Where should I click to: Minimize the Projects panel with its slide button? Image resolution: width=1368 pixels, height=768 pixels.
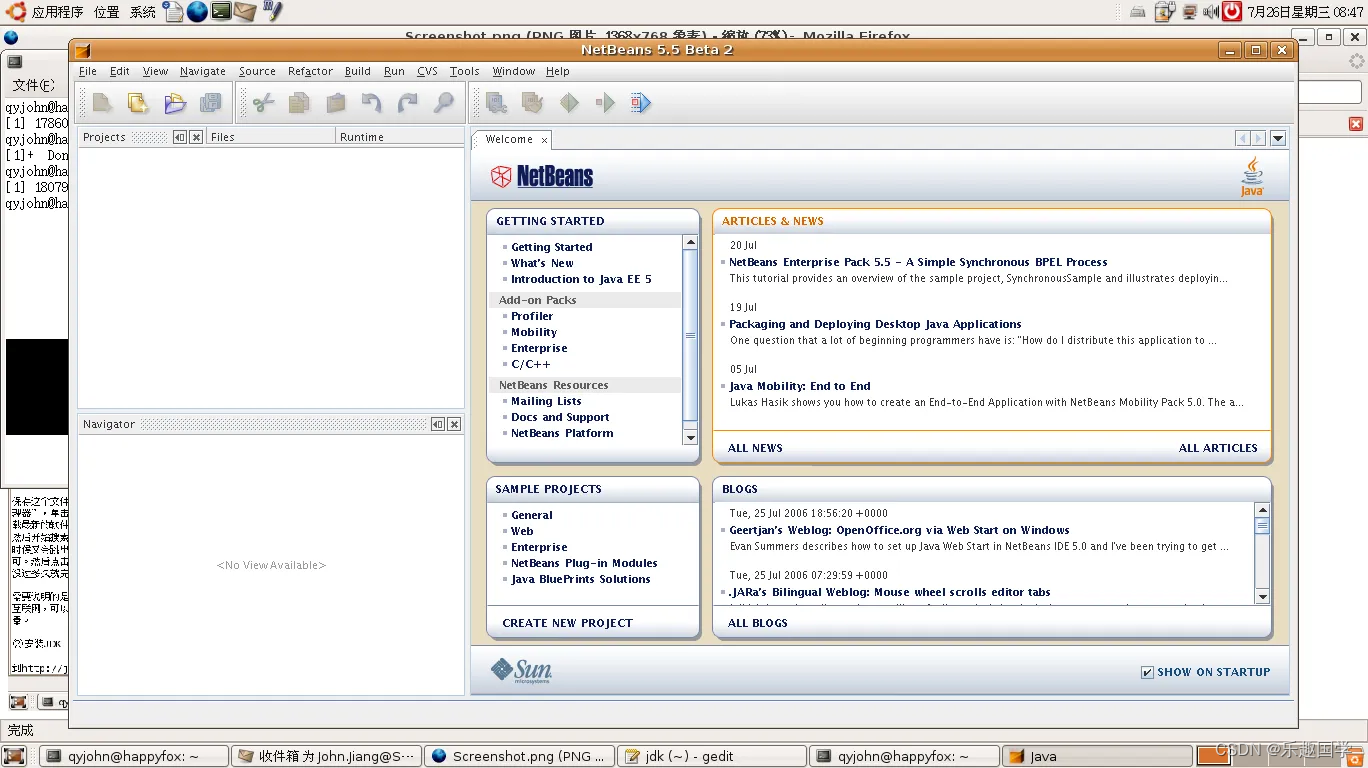pos(179,137)
